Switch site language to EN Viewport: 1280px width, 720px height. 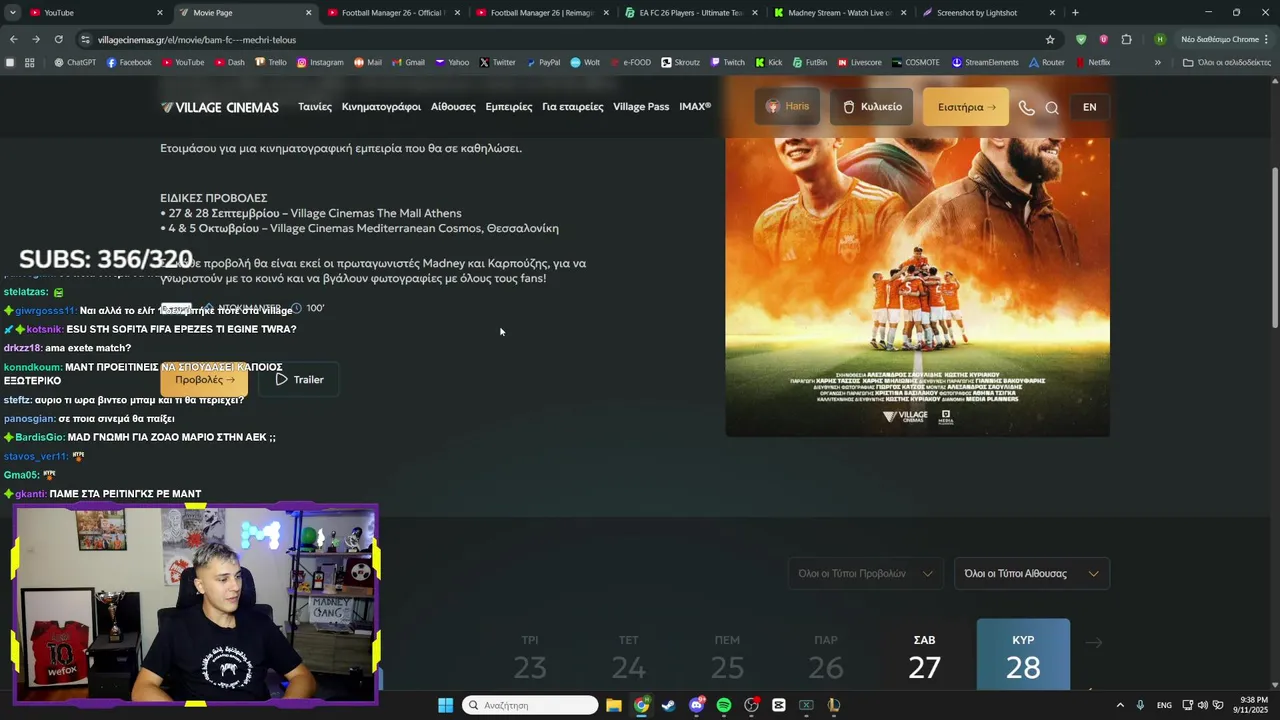pos(1089,107)
